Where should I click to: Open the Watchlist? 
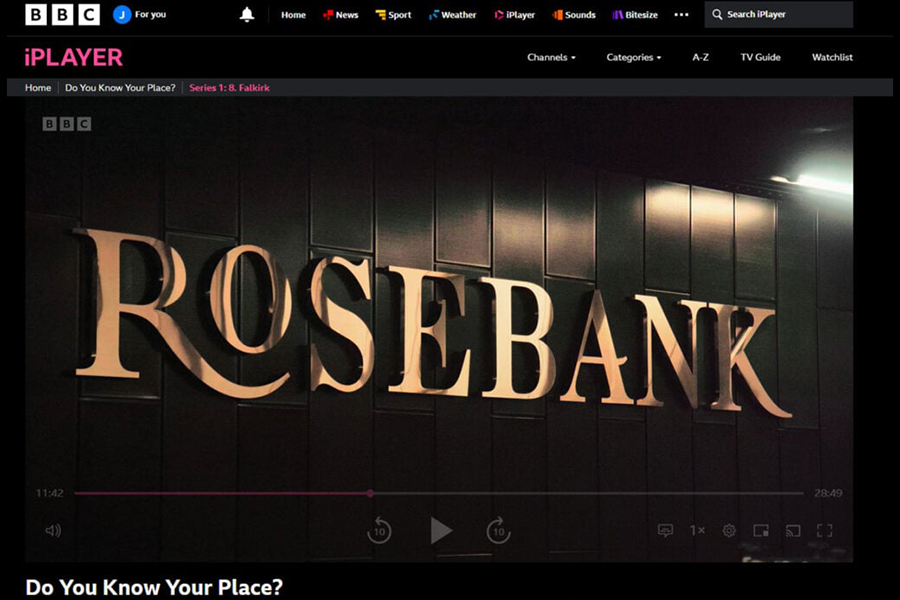tap(832, 57)
